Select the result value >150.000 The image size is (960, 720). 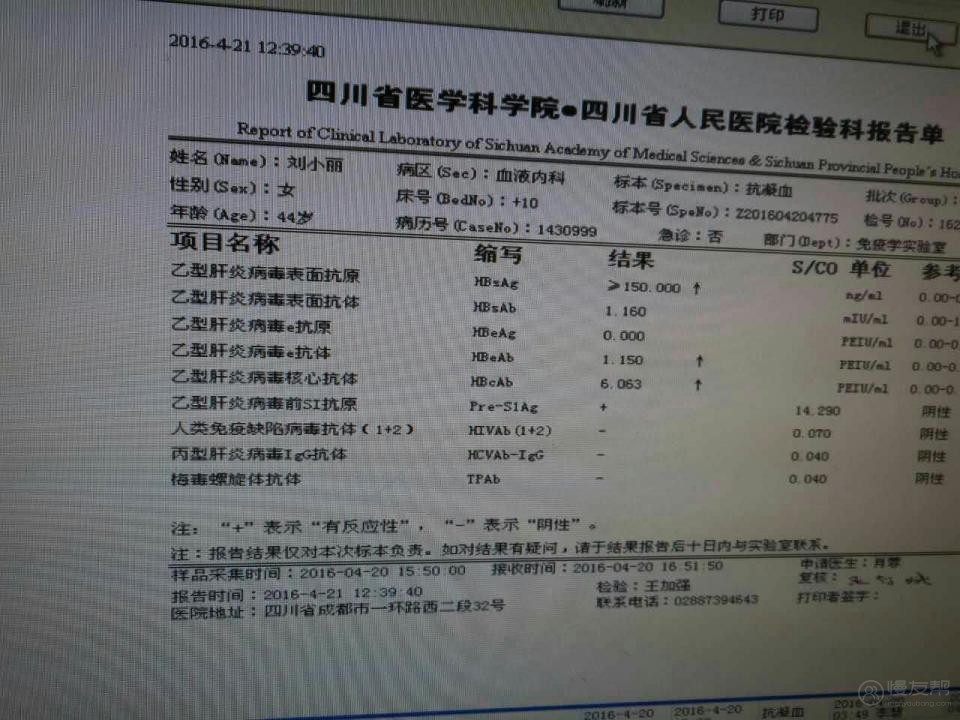tap(644, 287)
